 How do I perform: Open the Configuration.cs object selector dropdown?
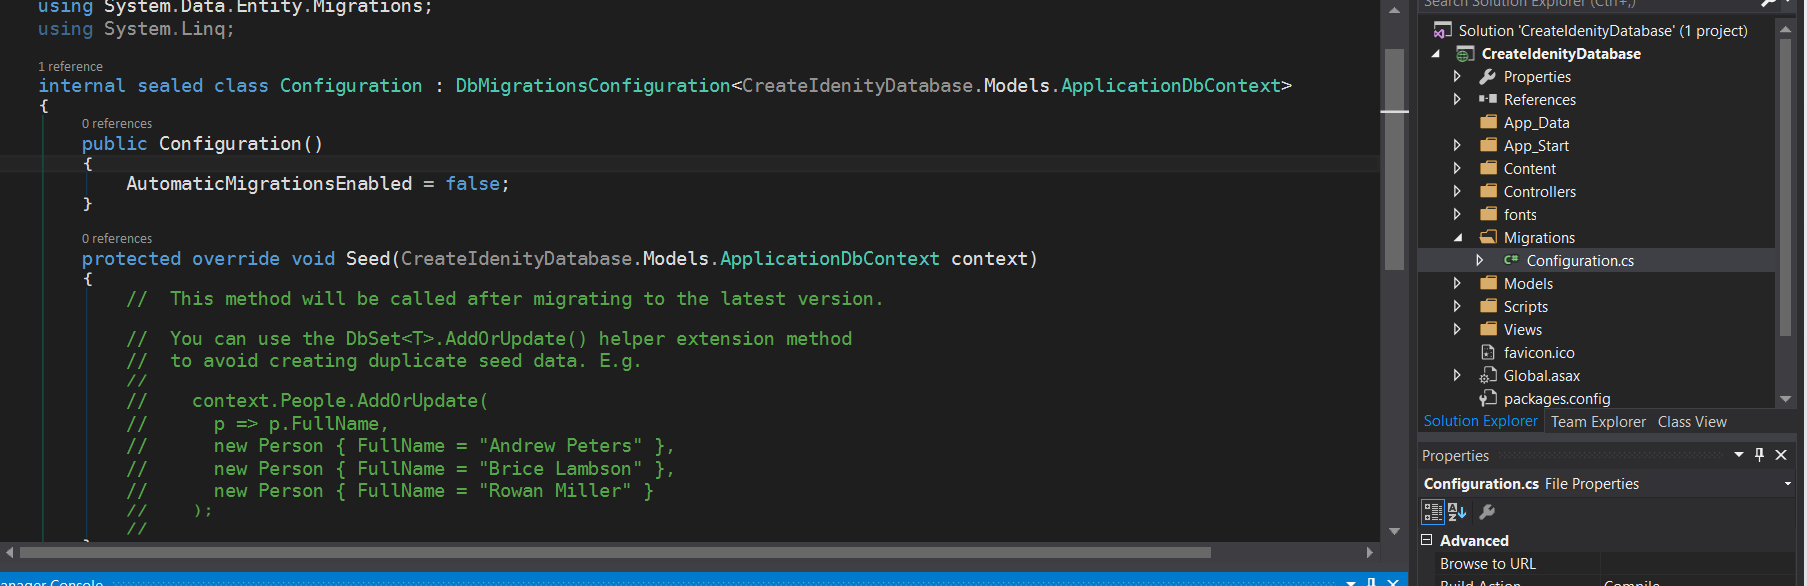coord(1788,484)
